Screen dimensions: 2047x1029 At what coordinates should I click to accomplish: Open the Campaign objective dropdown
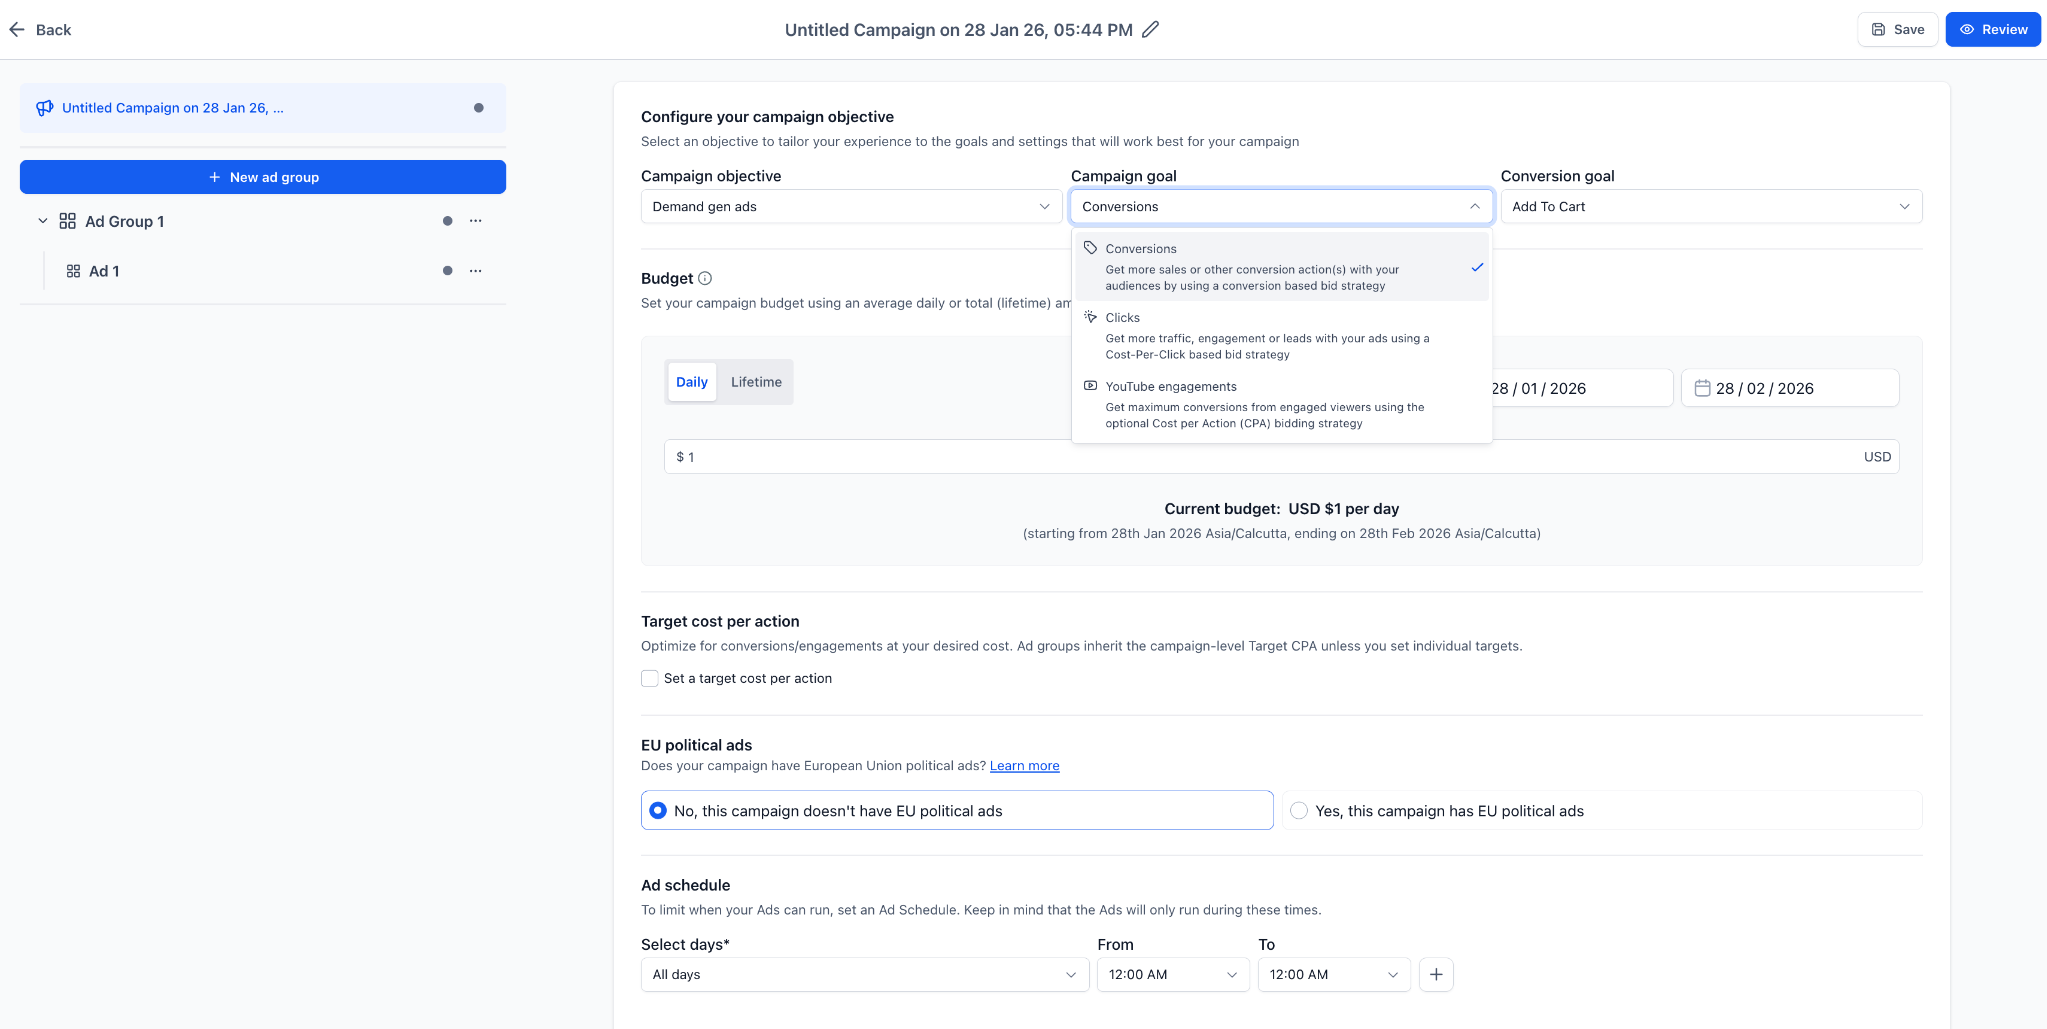pos(850,207)
